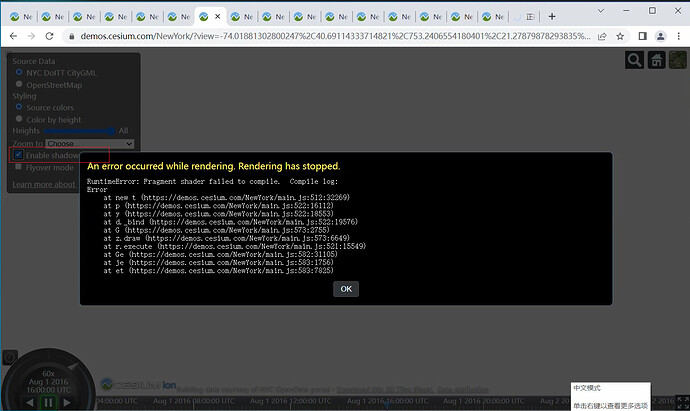
Task: Click the animation speed shuttle ring pointer
Action: (x=73, y=366)
